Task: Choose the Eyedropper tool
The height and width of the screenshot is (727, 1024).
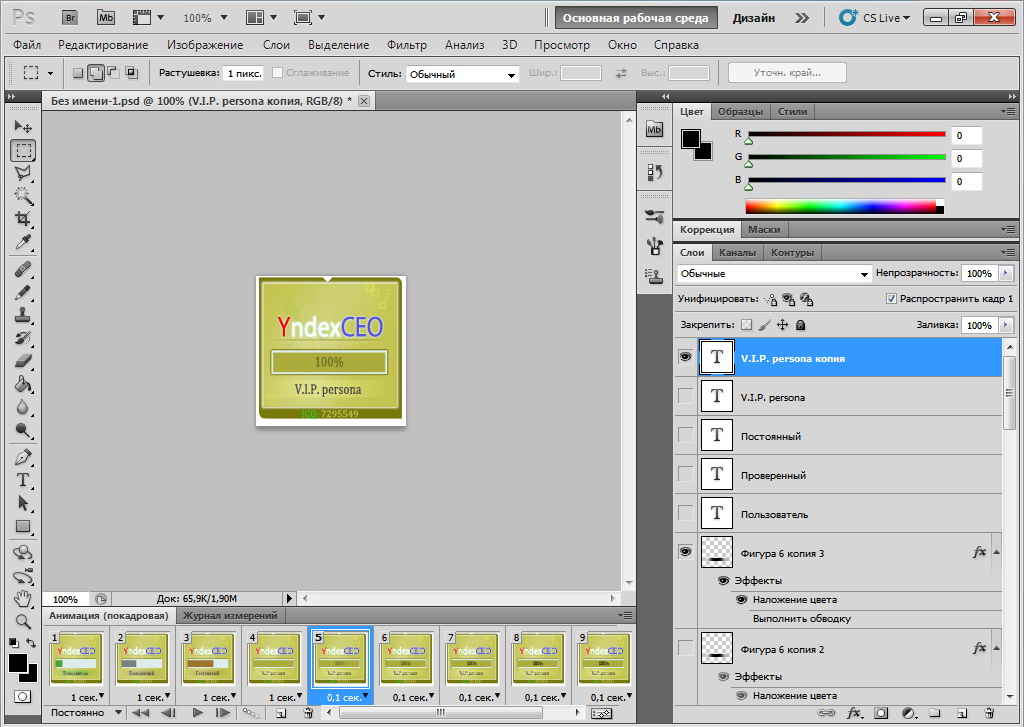Action: 22,242
